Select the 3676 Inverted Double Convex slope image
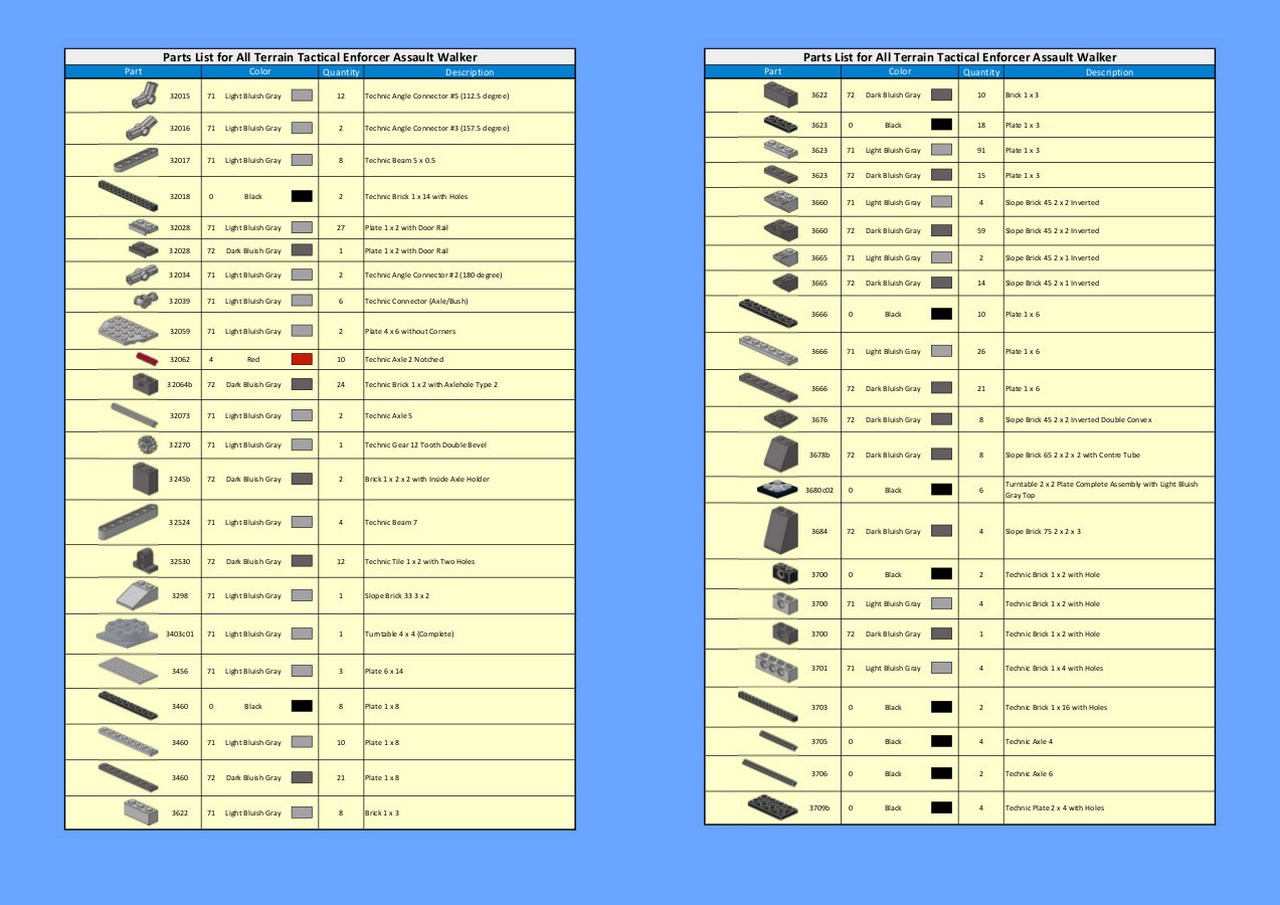Image resolution: width=1280 pixels, height=905 pixels. click(781, 419)
